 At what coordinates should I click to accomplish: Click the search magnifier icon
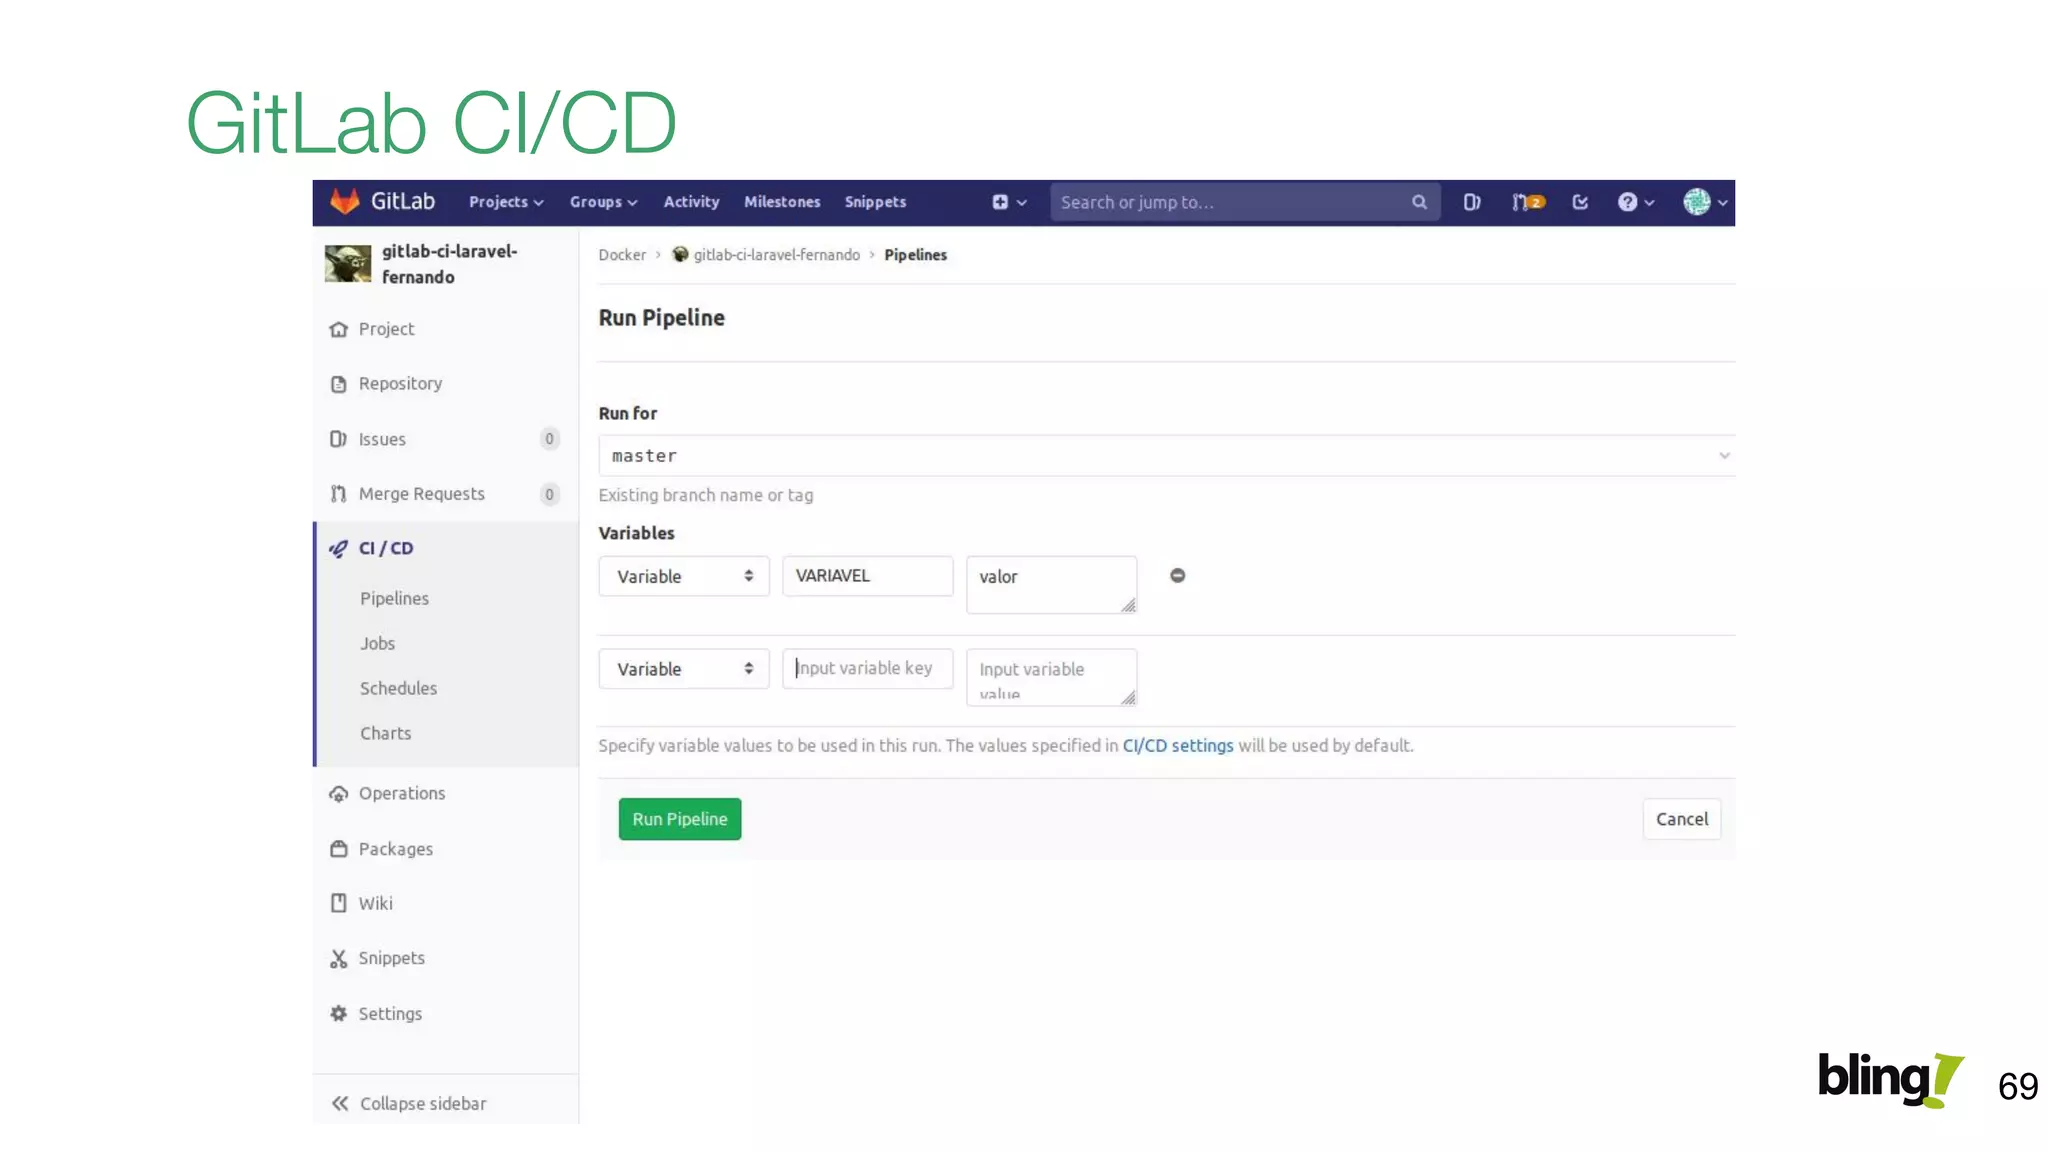[x=1419, y=202]
